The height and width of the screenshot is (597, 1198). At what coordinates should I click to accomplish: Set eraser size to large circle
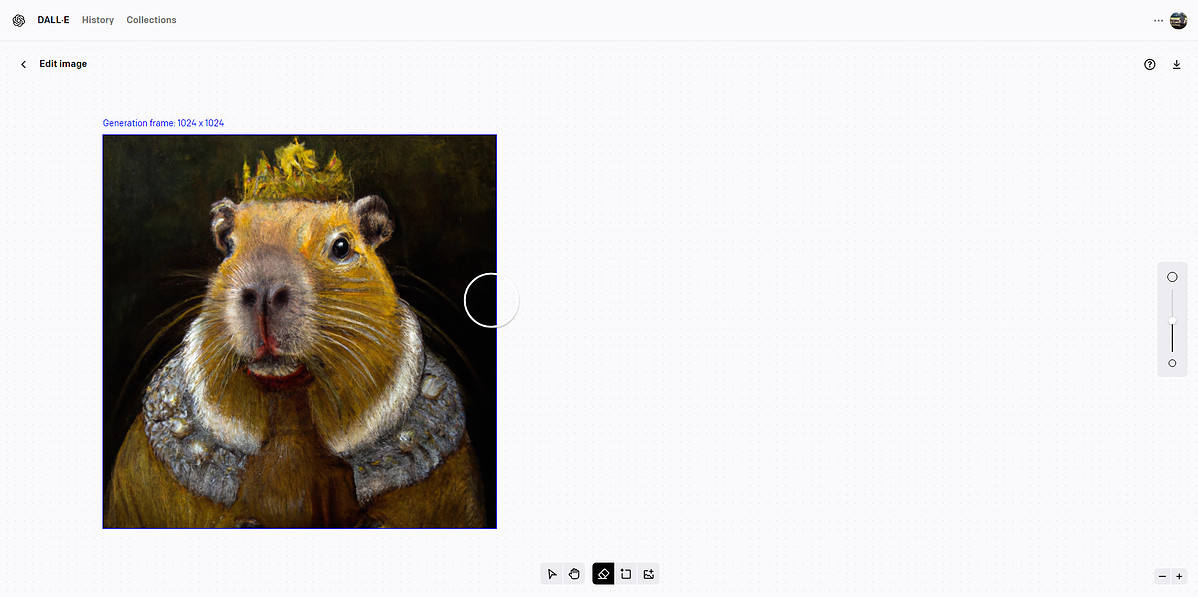(x=1172, y=277)
